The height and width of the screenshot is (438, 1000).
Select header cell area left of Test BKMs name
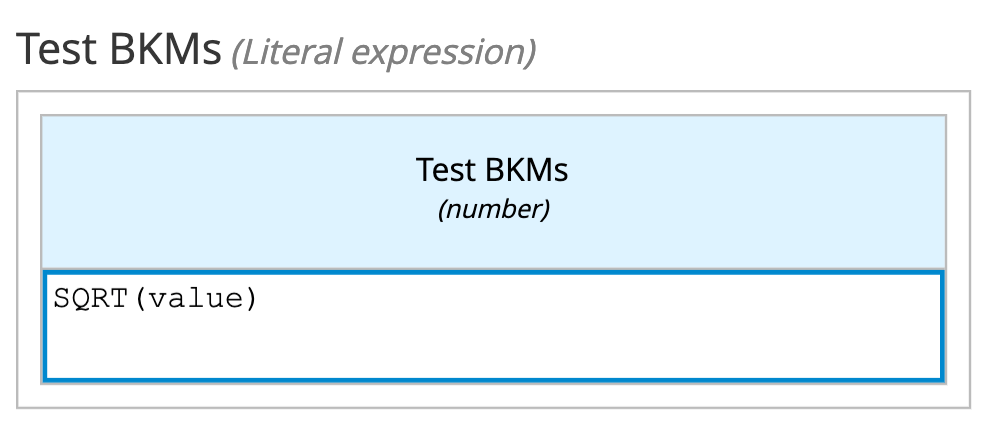(228, 170)
